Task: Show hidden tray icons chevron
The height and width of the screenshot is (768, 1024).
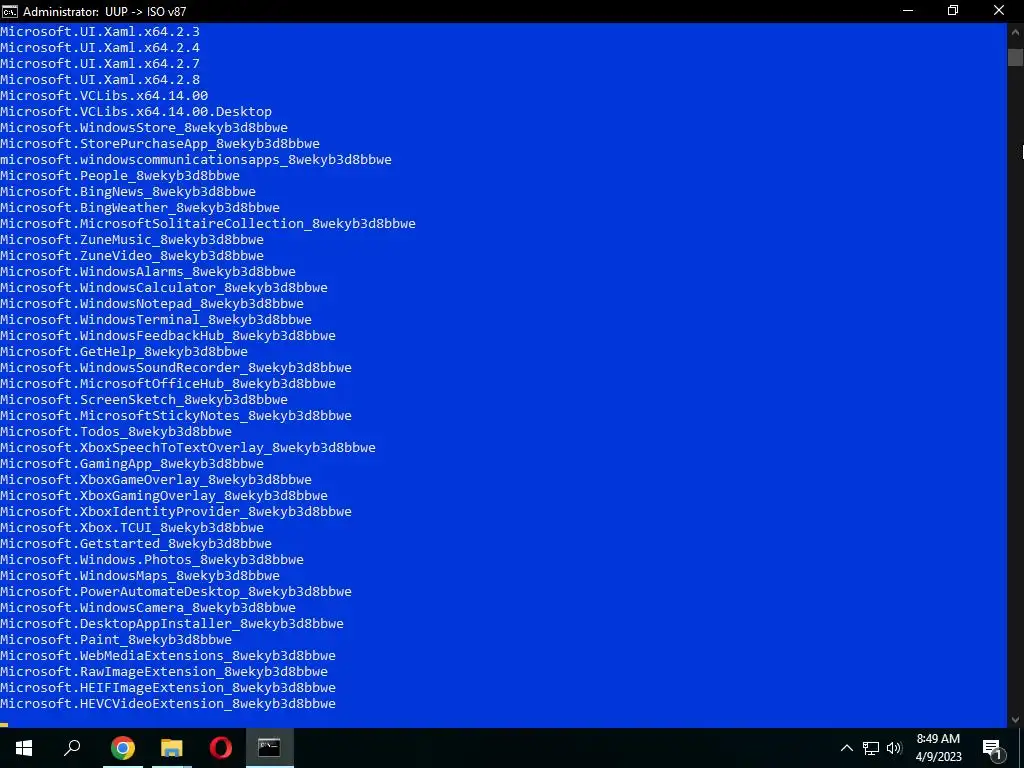Action: 846,748
